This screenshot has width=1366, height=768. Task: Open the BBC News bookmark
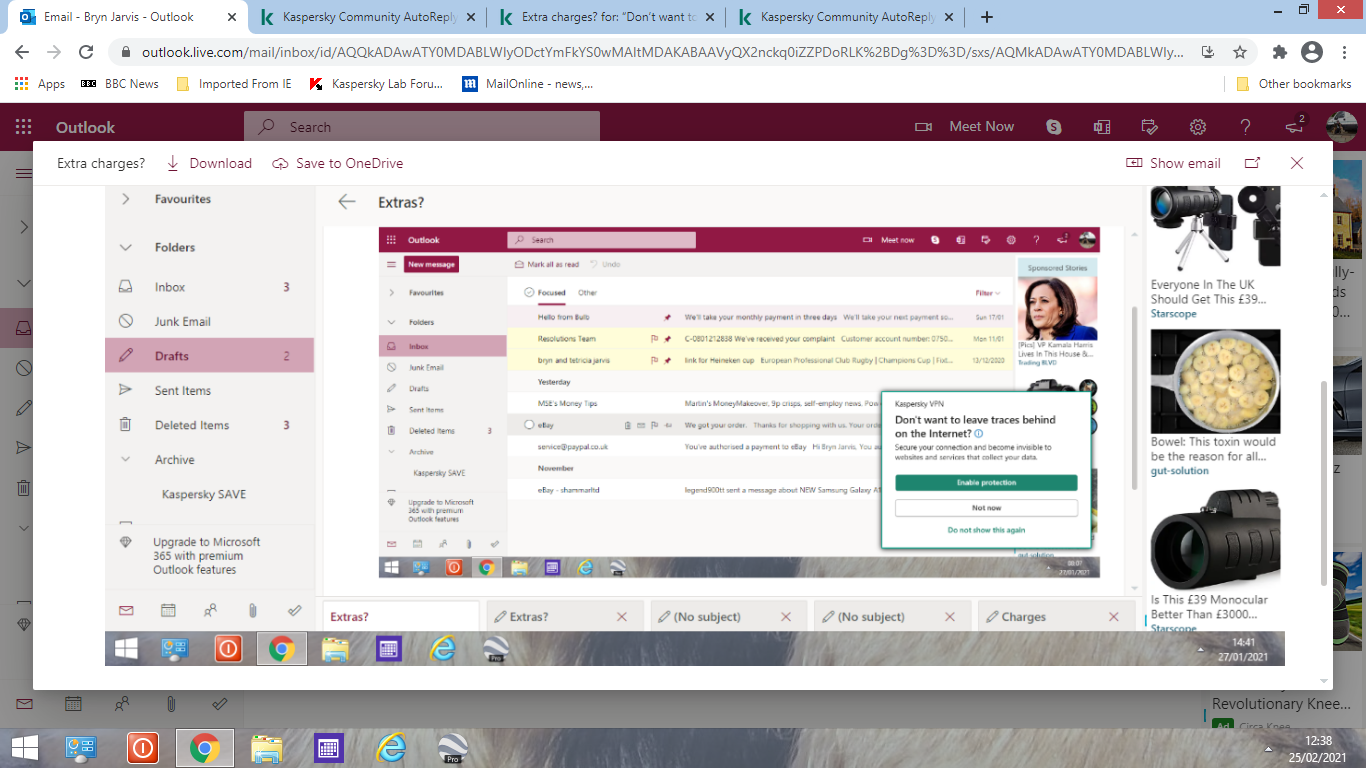click(120, 84)
